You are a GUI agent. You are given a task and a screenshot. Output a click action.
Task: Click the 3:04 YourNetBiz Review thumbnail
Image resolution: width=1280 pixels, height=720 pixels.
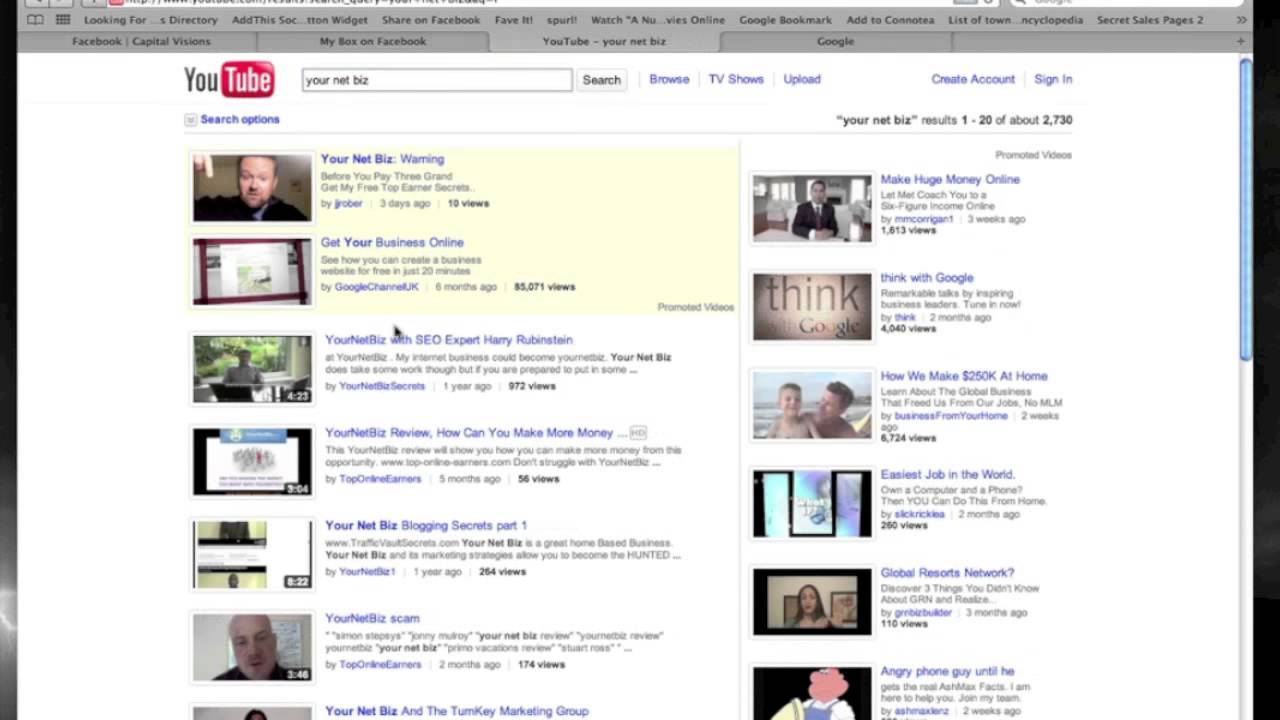(252, 462)
